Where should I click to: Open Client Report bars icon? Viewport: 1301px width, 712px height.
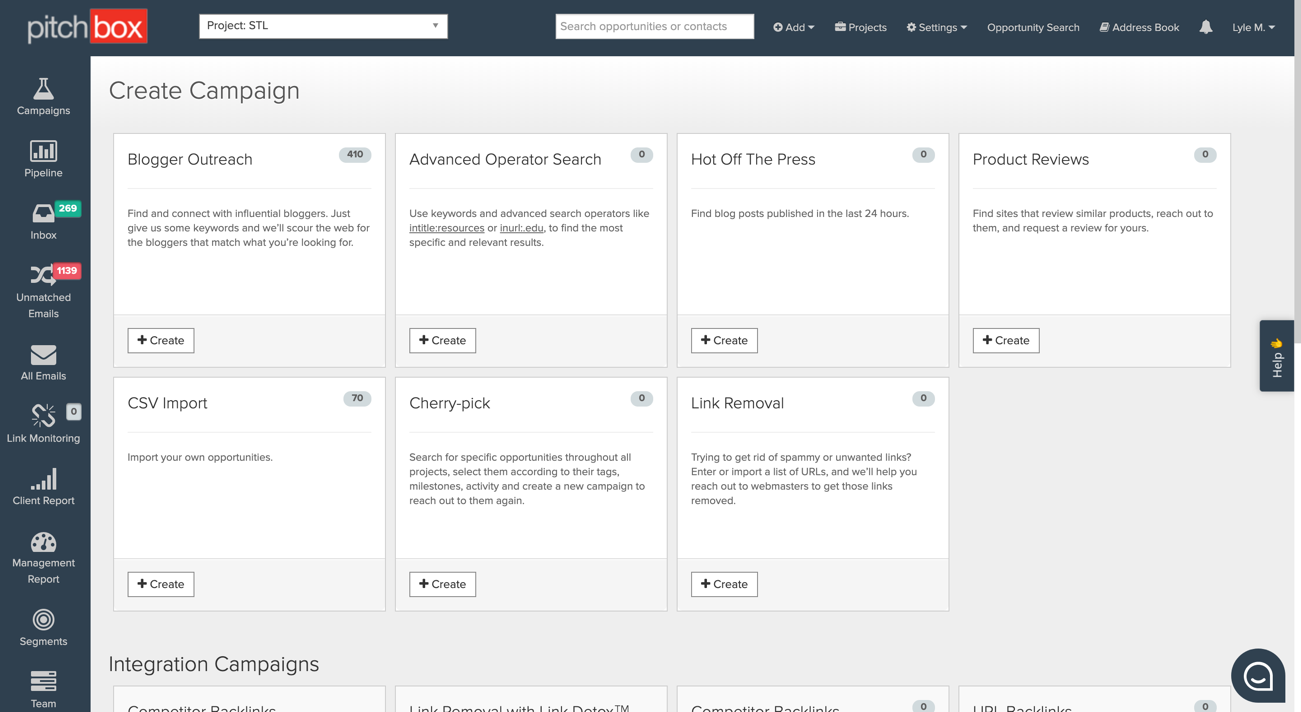click(x=43, y=479)
